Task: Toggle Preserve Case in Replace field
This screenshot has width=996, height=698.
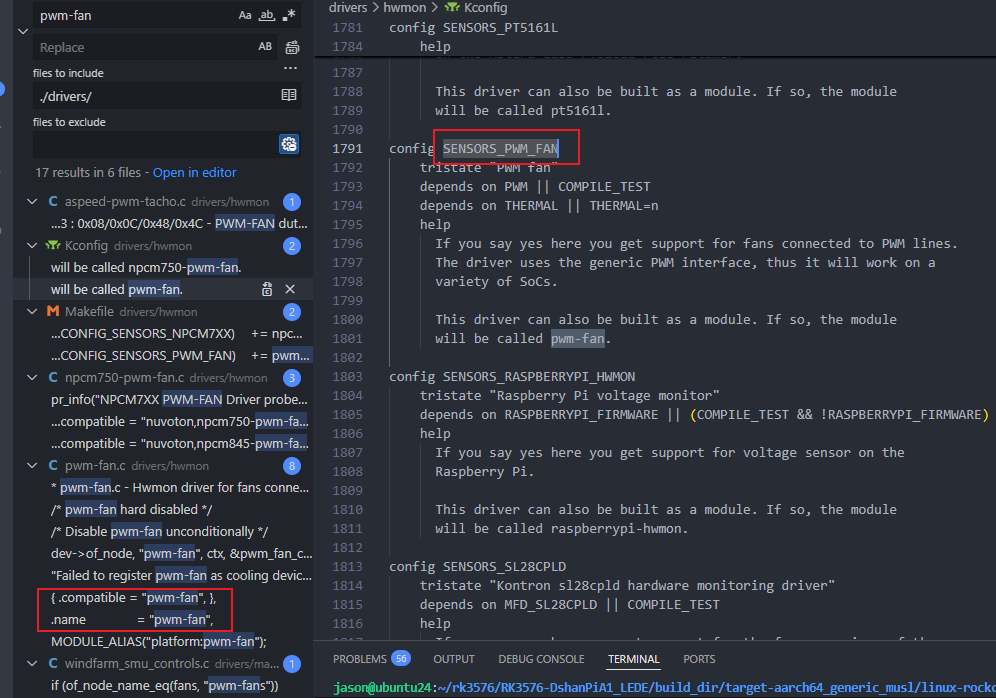Action: (265, 47)
